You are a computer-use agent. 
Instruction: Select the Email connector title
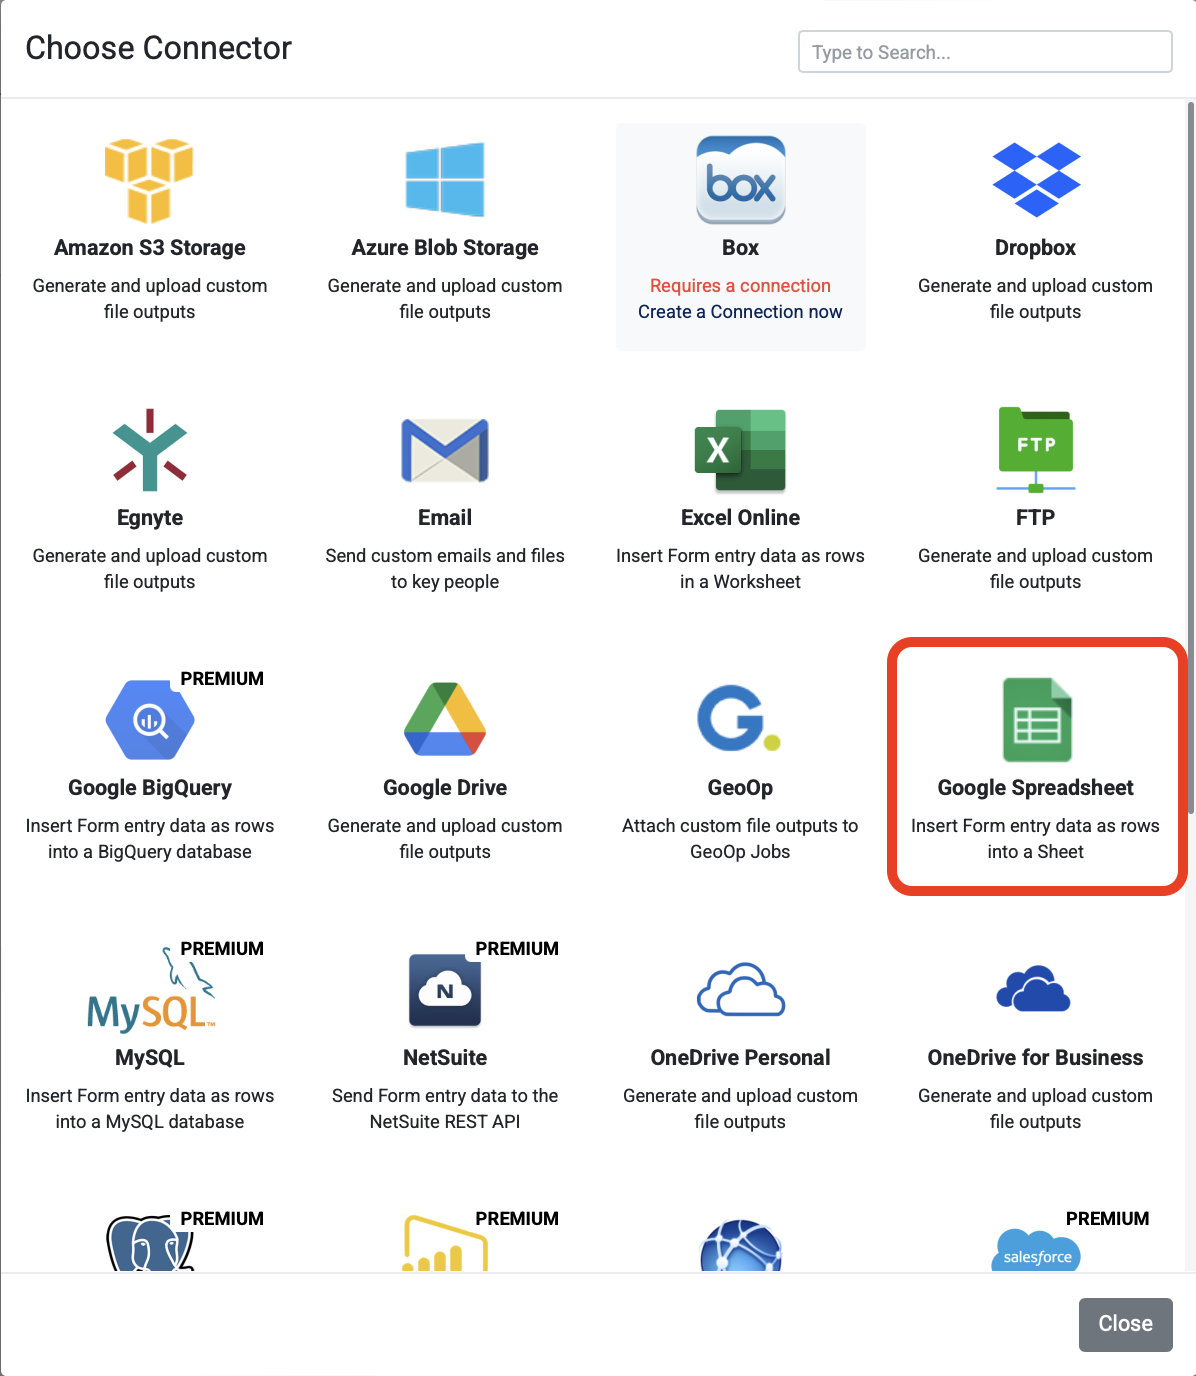(445, 518)
